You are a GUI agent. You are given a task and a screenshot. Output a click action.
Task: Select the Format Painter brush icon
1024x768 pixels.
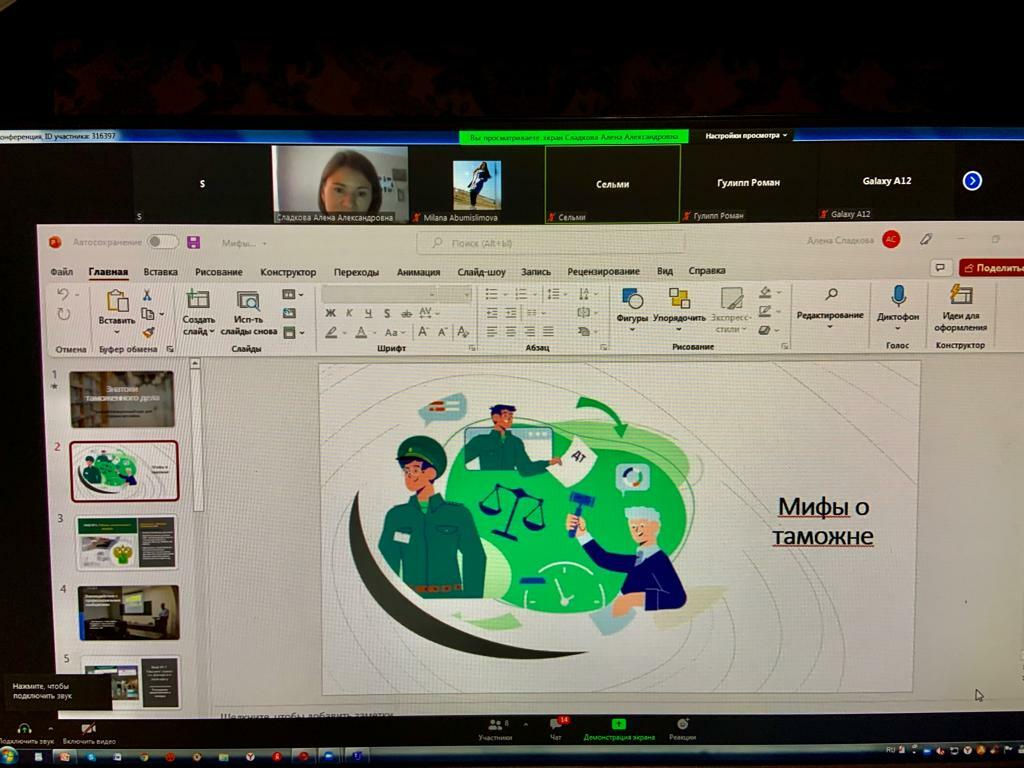148,332
